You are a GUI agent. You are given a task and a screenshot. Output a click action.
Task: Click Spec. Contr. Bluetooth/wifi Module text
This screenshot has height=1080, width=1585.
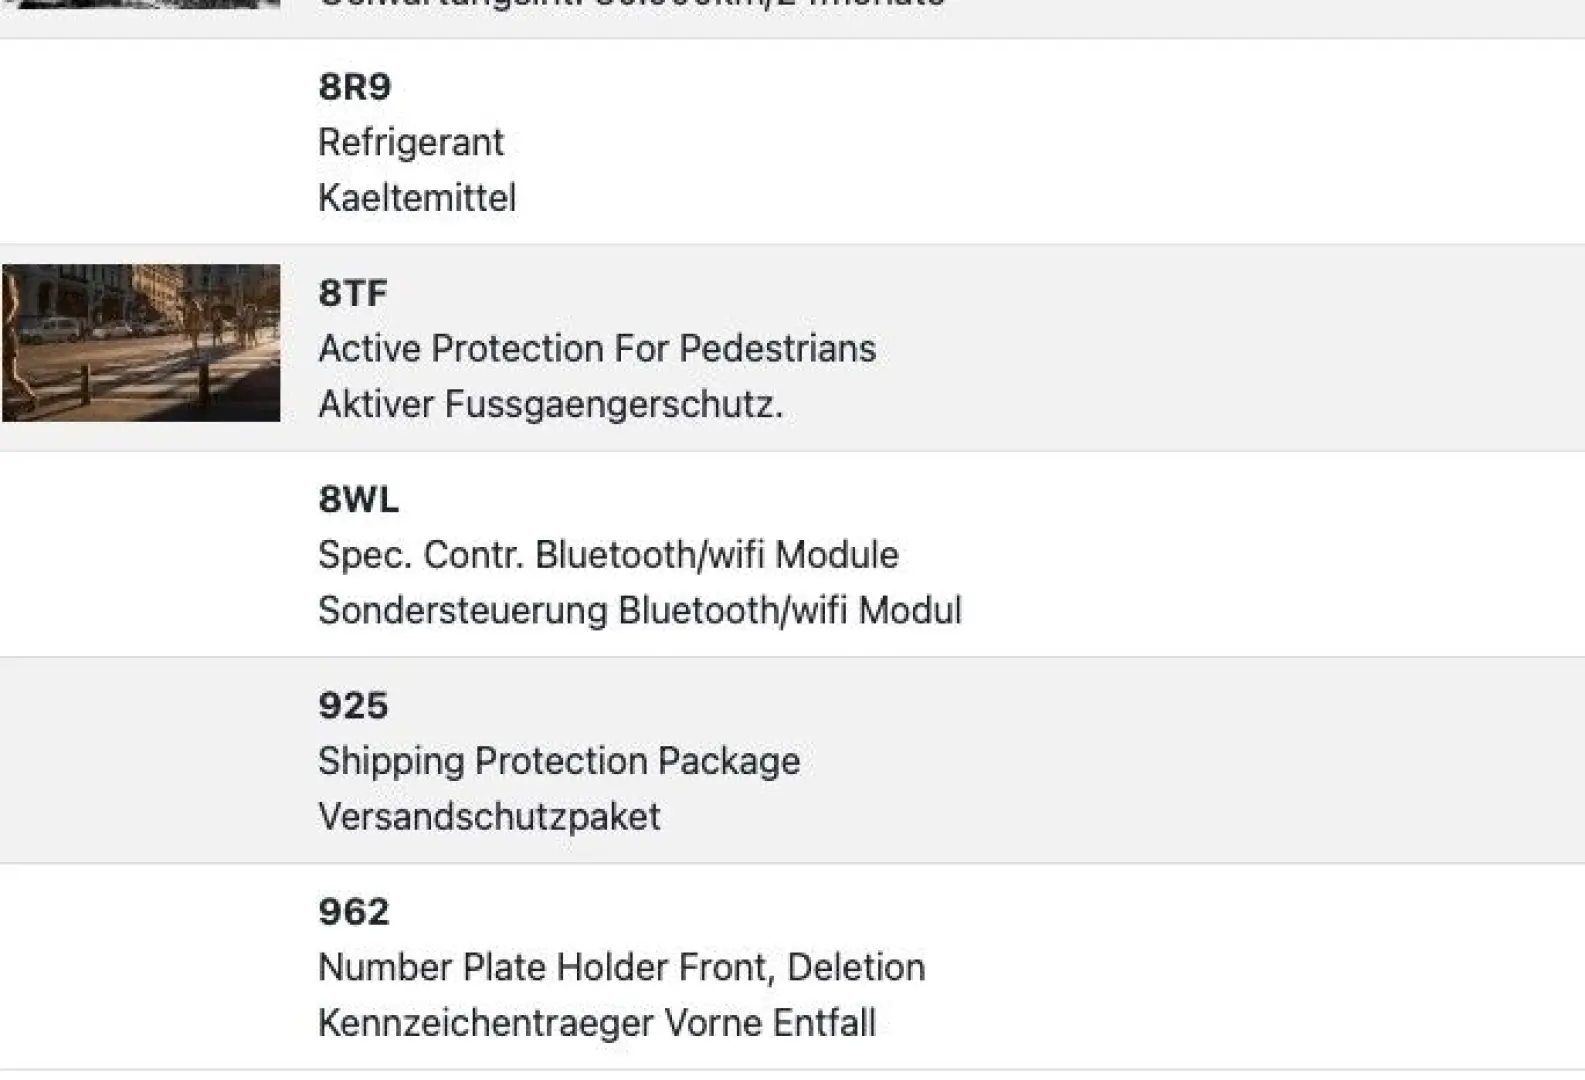608,555
